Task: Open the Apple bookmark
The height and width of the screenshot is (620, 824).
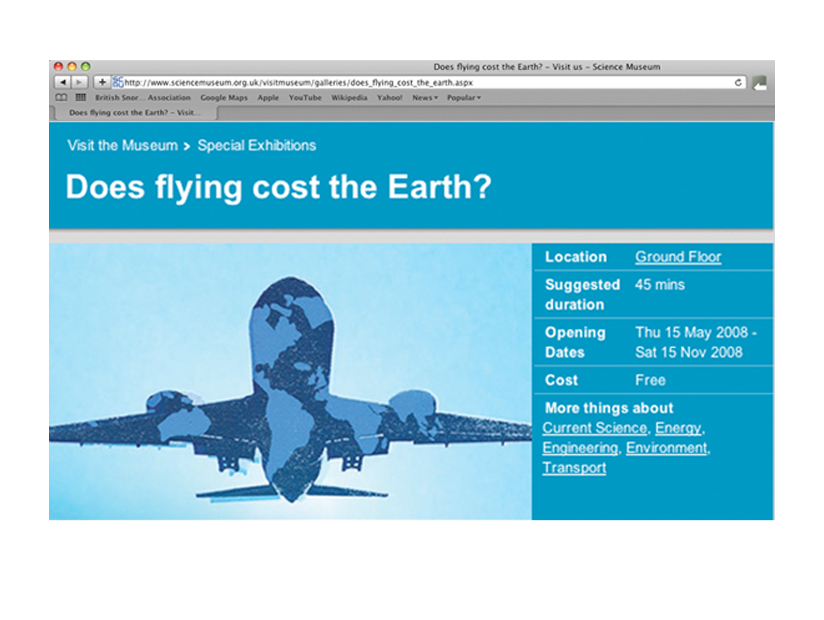Action: coord(268,98)
